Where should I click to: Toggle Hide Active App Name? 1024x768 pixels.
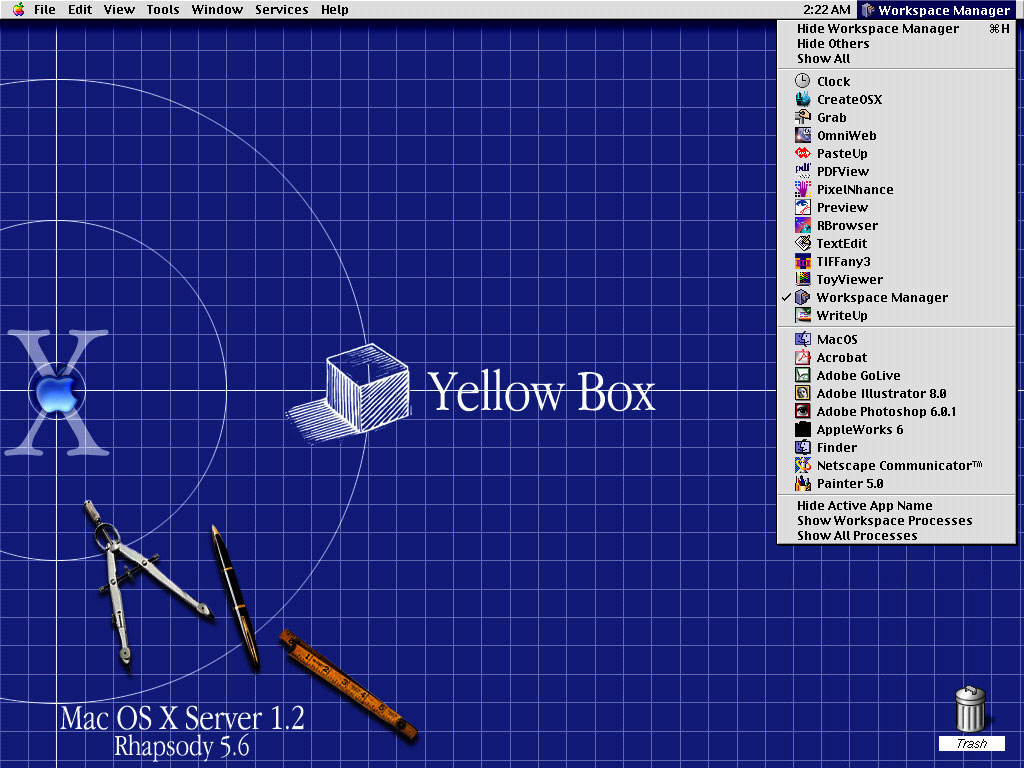[864, 506]
